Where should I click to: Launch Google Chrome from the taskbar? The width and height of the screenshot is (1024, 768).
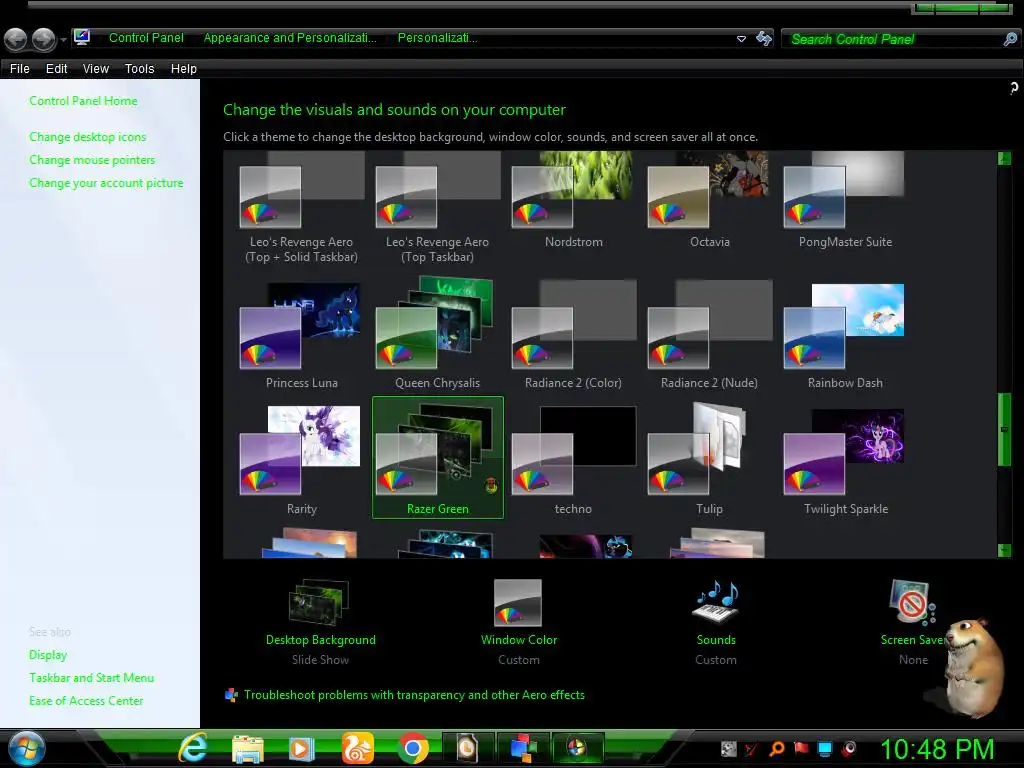[413, 748]
